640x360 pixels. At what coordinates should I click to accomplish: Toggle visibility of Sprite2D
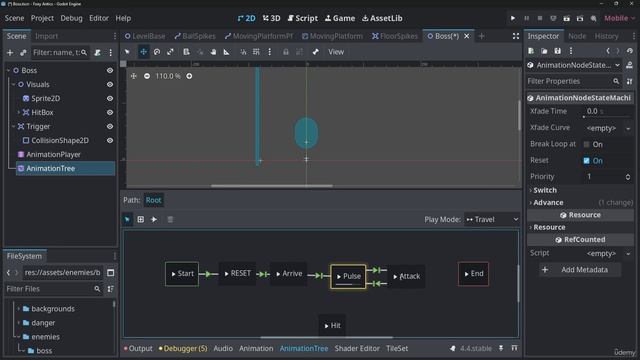[110, 98]
